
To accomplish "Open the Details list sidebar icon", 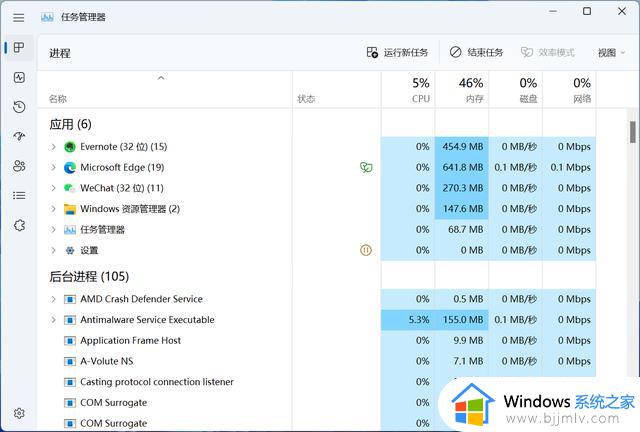I will tap(19, 196).
